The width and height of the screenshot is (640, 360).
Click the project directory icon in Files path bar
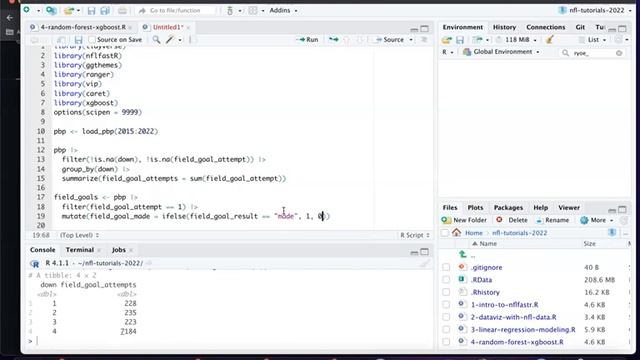click(612, 232)
